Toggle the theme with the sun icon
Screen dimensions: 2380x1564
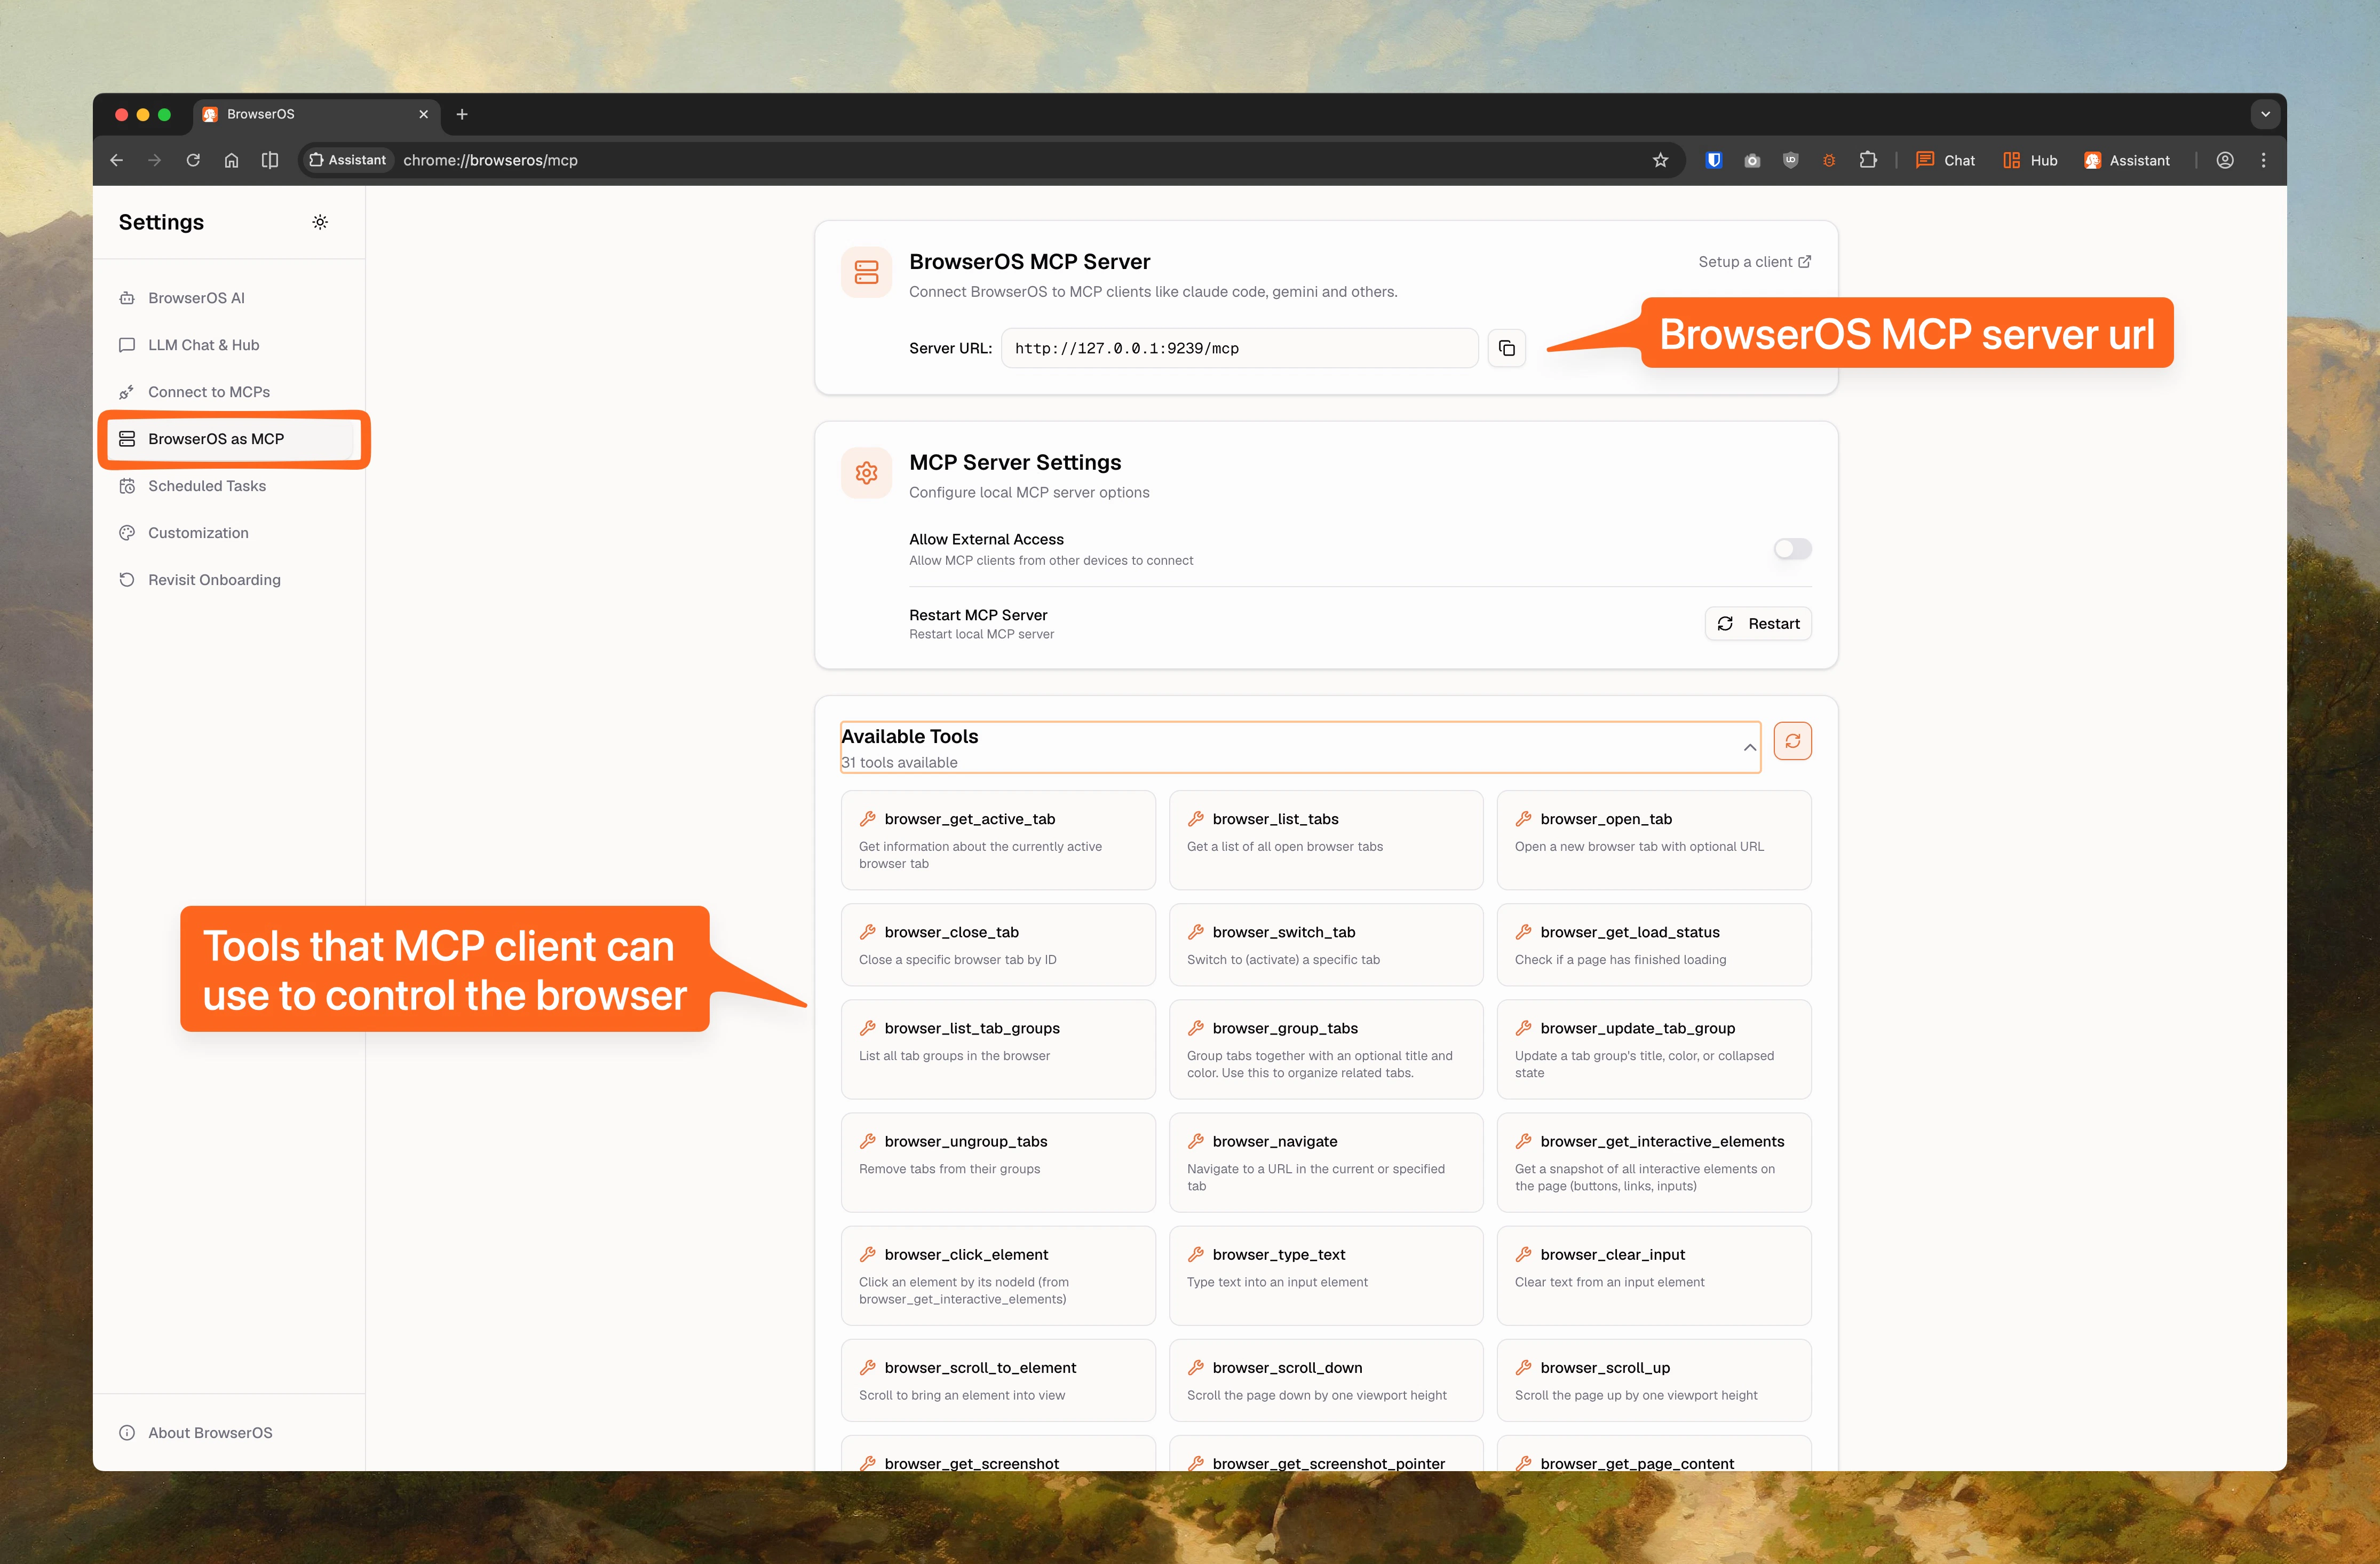pyautogui.click(x=320, y=221)
